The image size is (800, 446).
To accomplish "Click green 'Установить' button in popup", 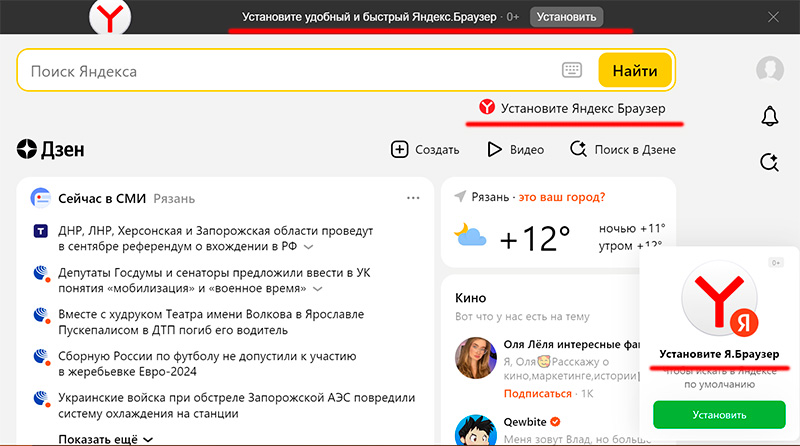I will coord(719,414).
